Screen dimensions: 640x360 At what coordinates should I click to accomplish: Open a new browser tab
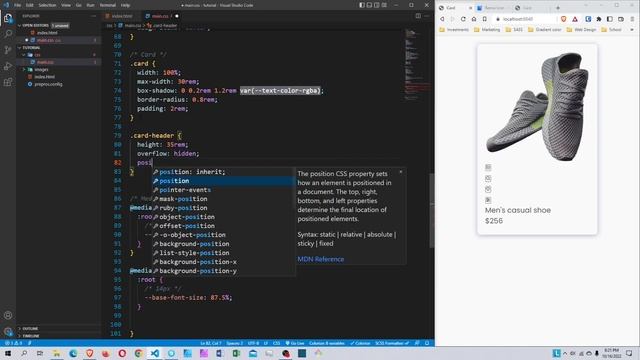(x=558, y=8)
